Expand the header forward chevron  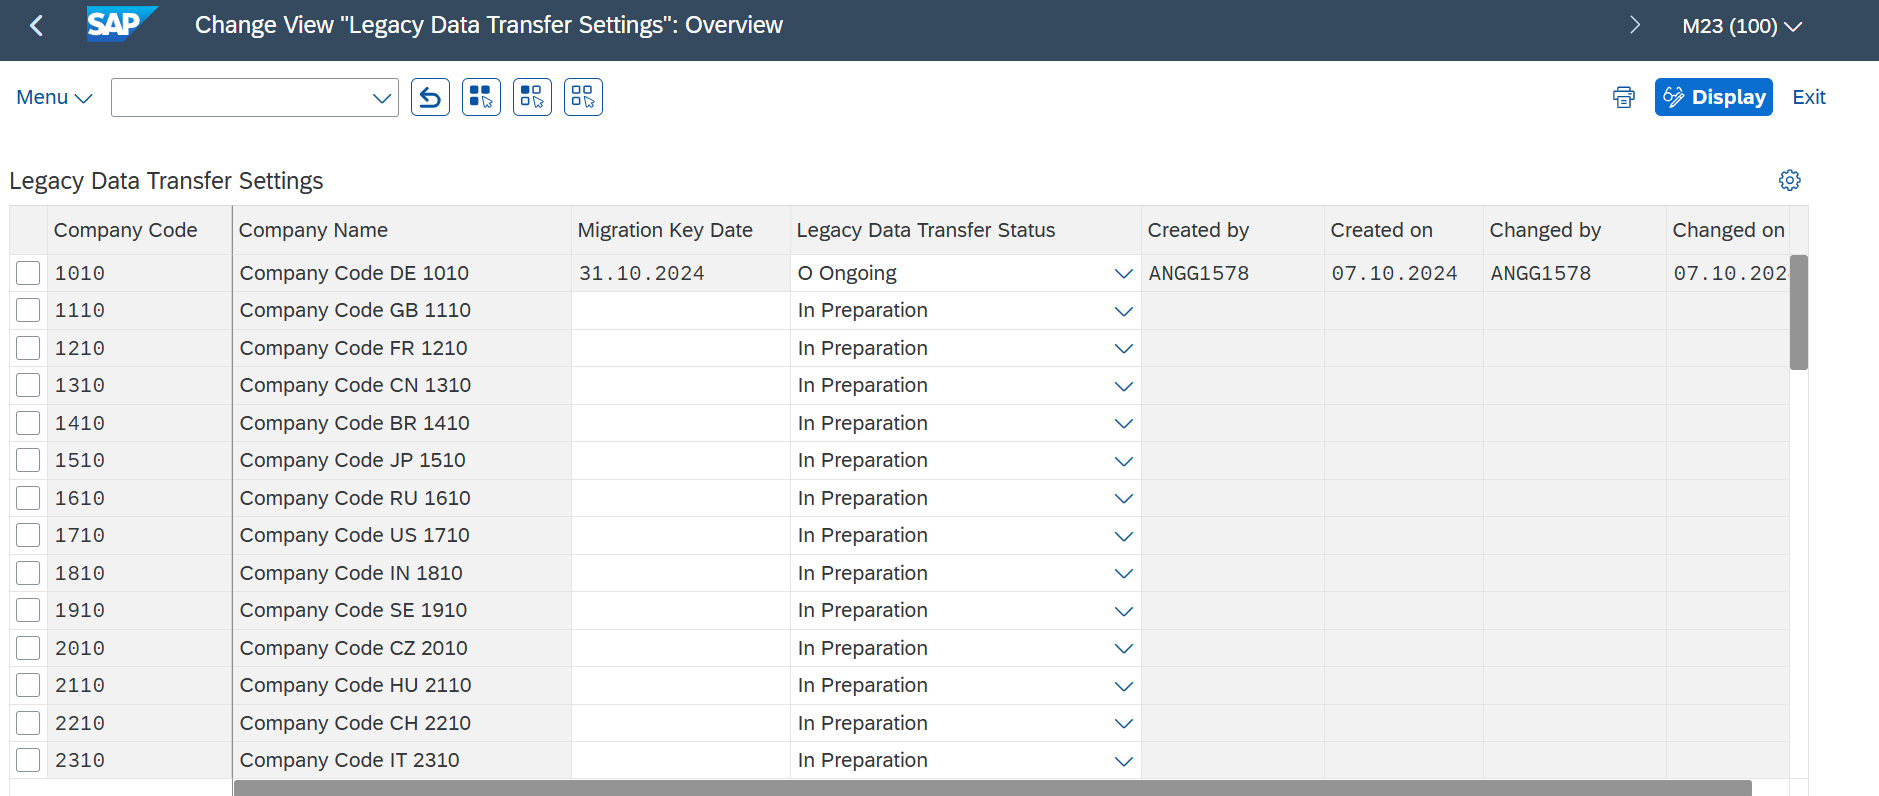pos(1635,25)
